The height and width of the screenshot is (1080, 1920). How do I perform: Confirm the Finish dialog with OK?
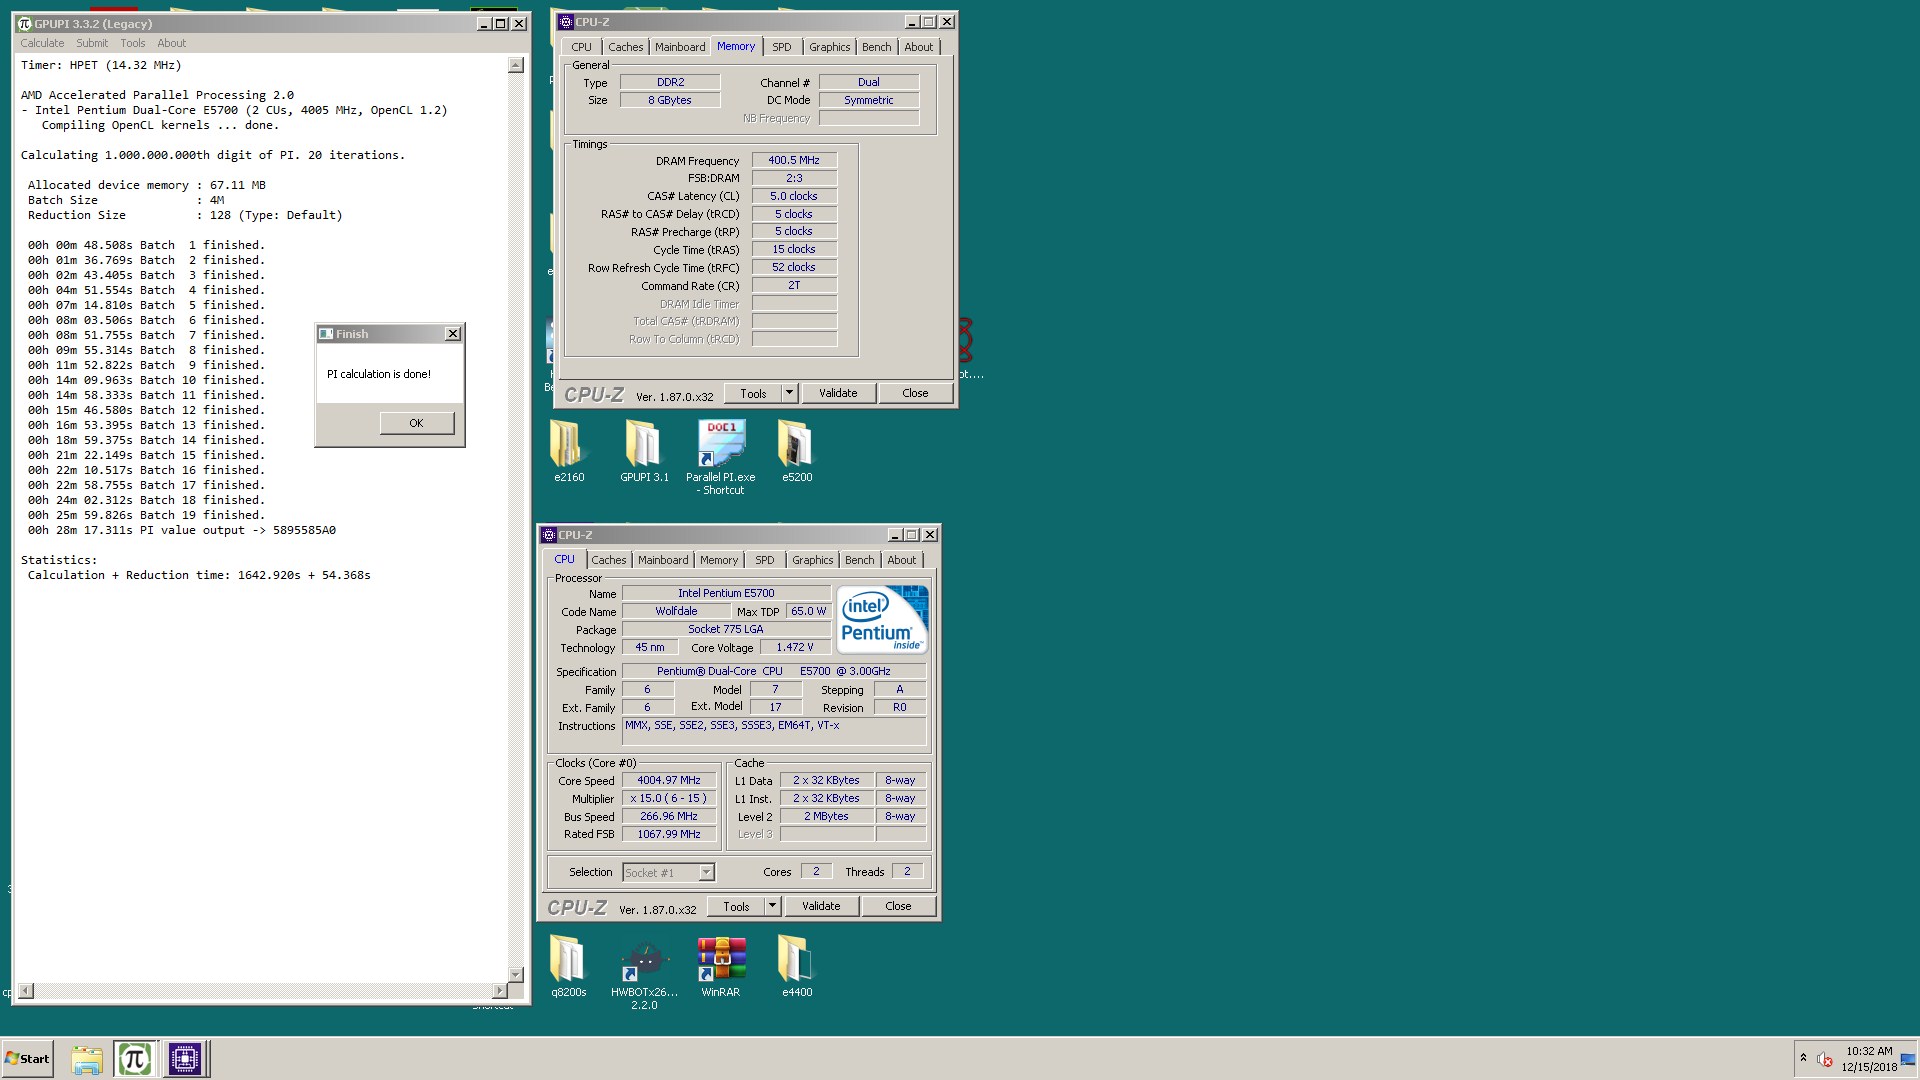tap(416, 423)
